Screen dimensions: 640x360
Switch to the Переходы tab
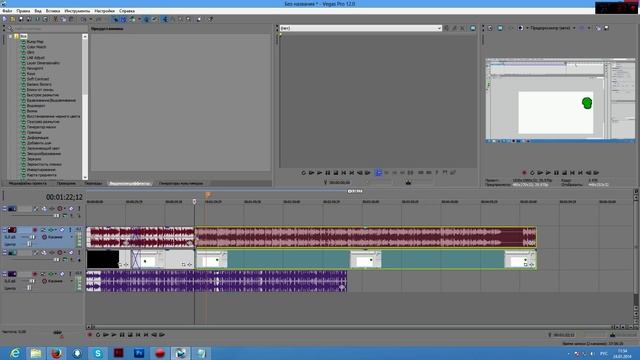coord(93,183)
